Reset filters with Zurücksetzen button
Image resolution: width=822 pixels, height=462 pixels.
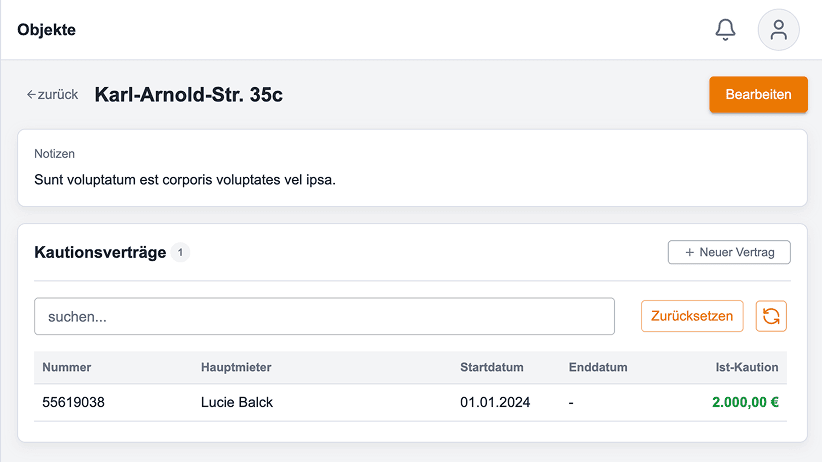coord(691,316)
